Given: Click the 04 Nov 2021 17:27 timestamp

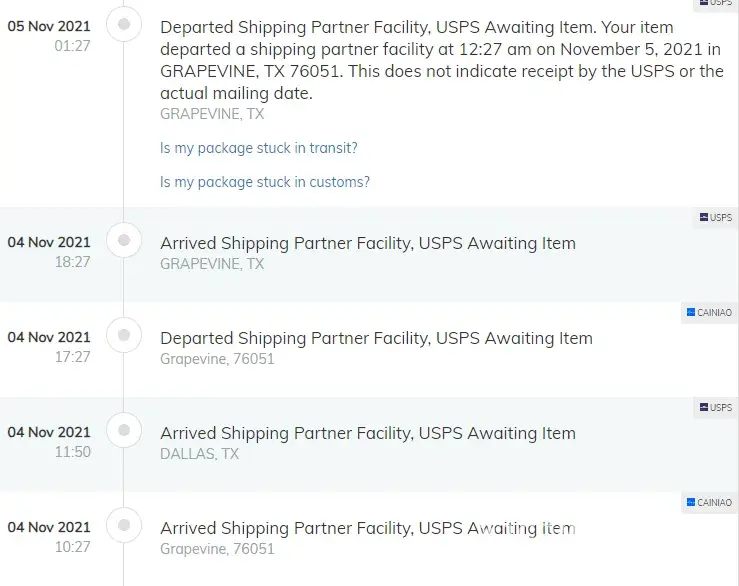Looking at the screenshot, I should tap(49, 346).
